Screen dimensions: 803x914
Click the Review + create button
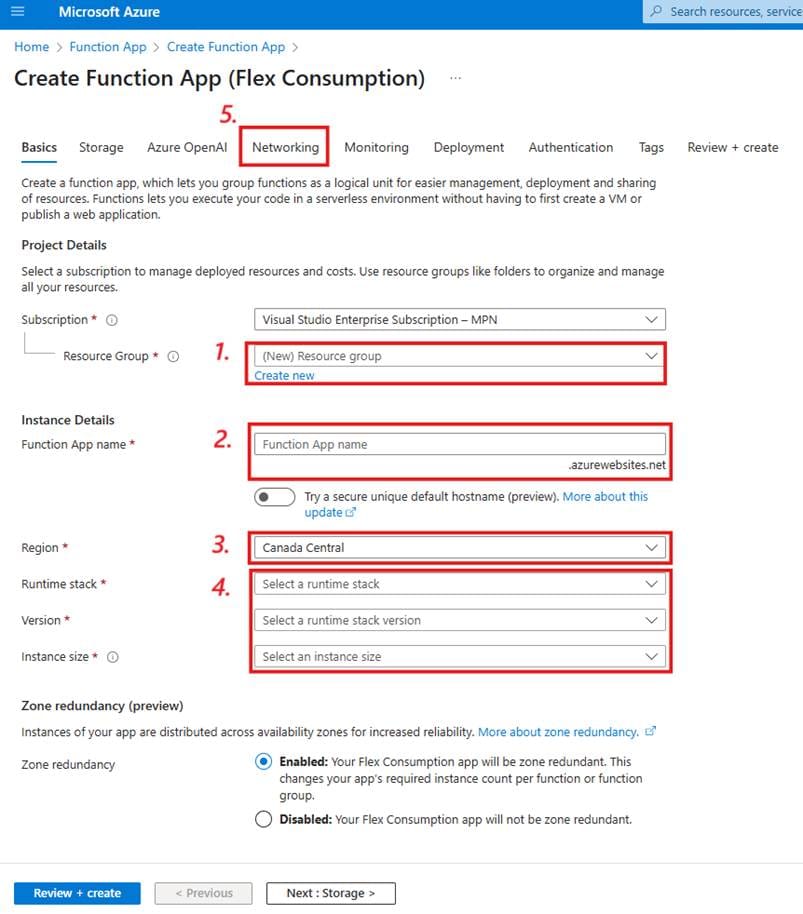point(77,893)
